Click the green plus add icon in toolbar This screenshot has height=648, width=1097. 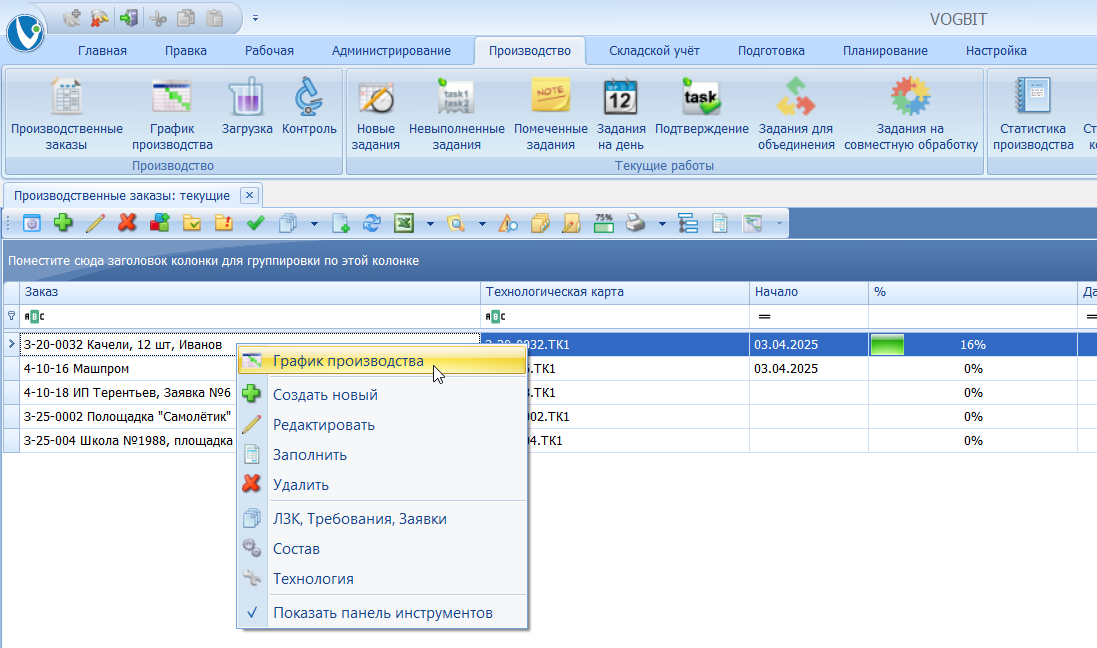coord(63,224)
